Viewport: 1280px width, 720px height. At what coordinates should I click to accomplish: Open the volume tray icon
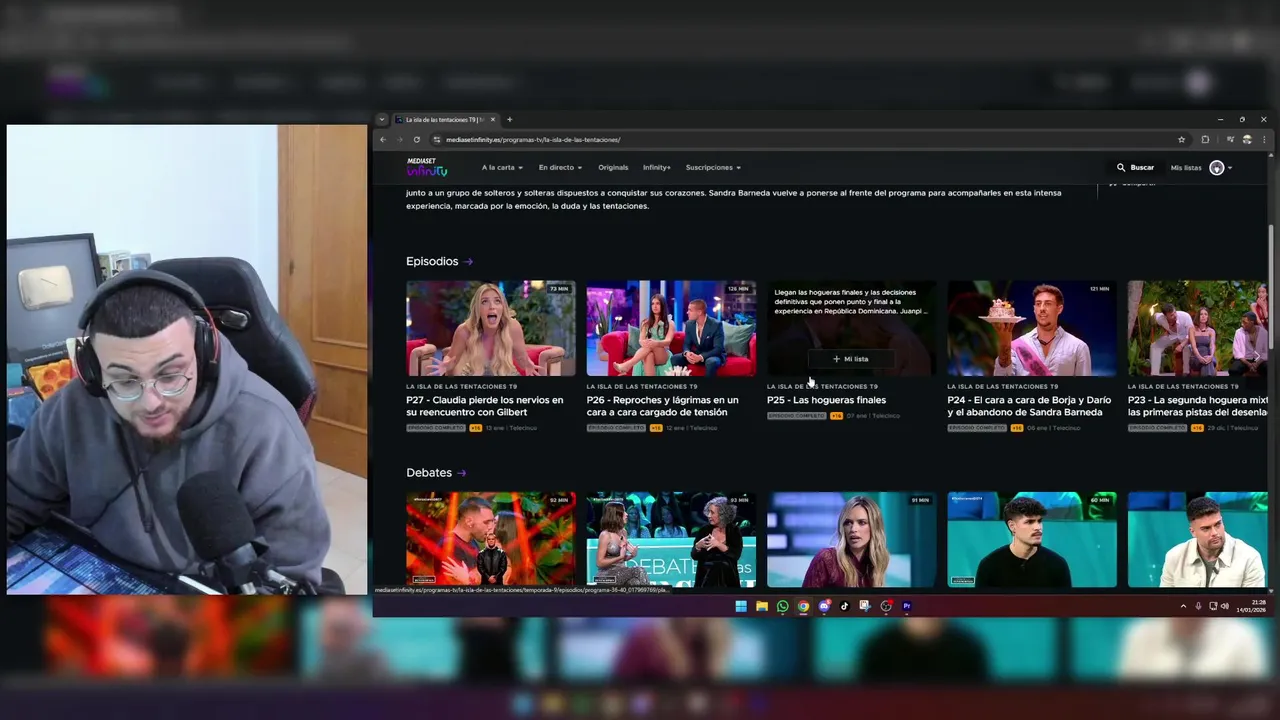point(1224,606)
